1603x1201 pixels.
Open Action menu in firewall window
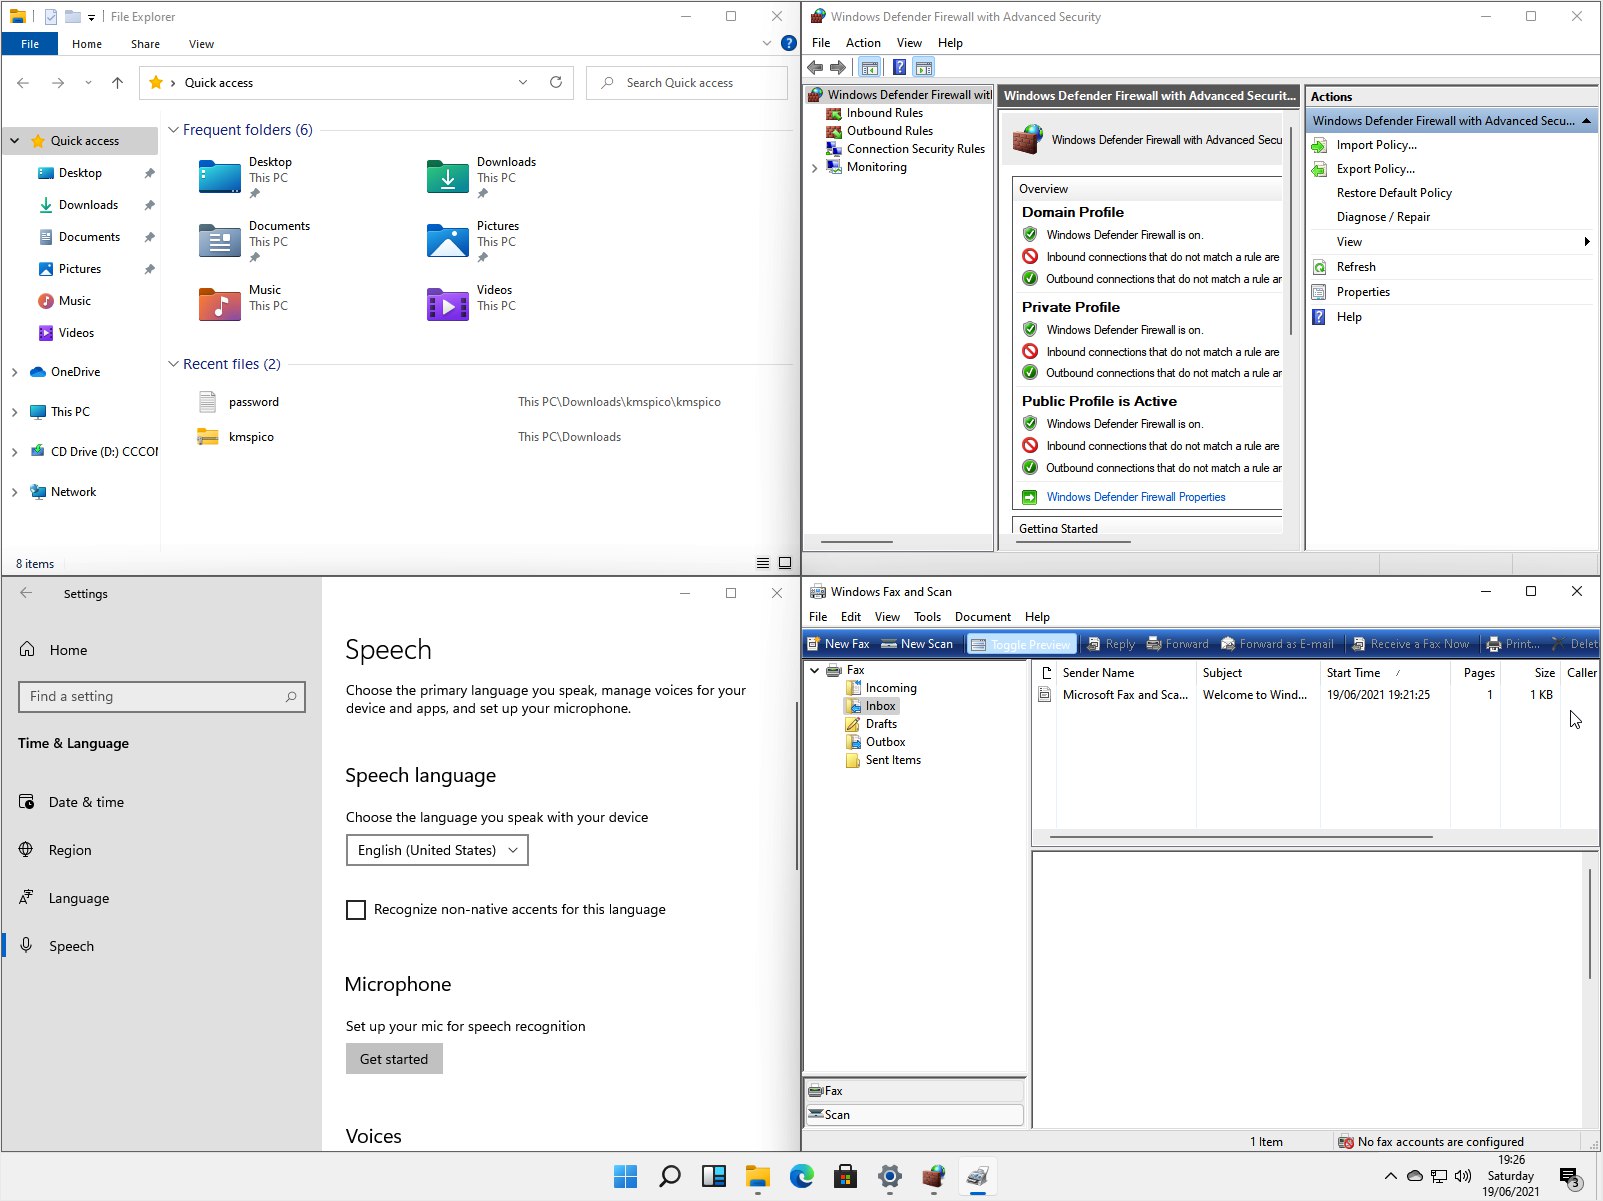[863, 43]
